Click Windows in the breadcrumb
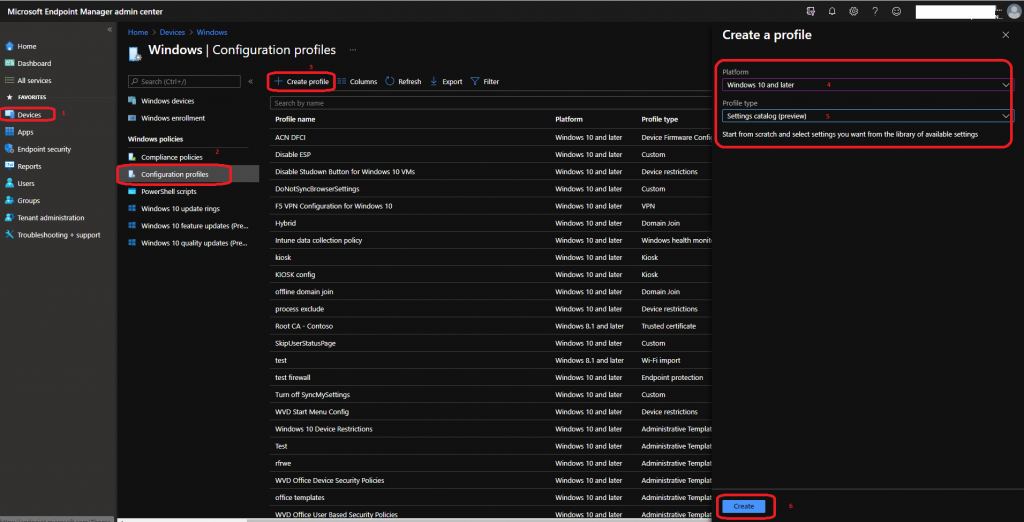The height and width of the screenshot is (522, 1024). point(212,32)
